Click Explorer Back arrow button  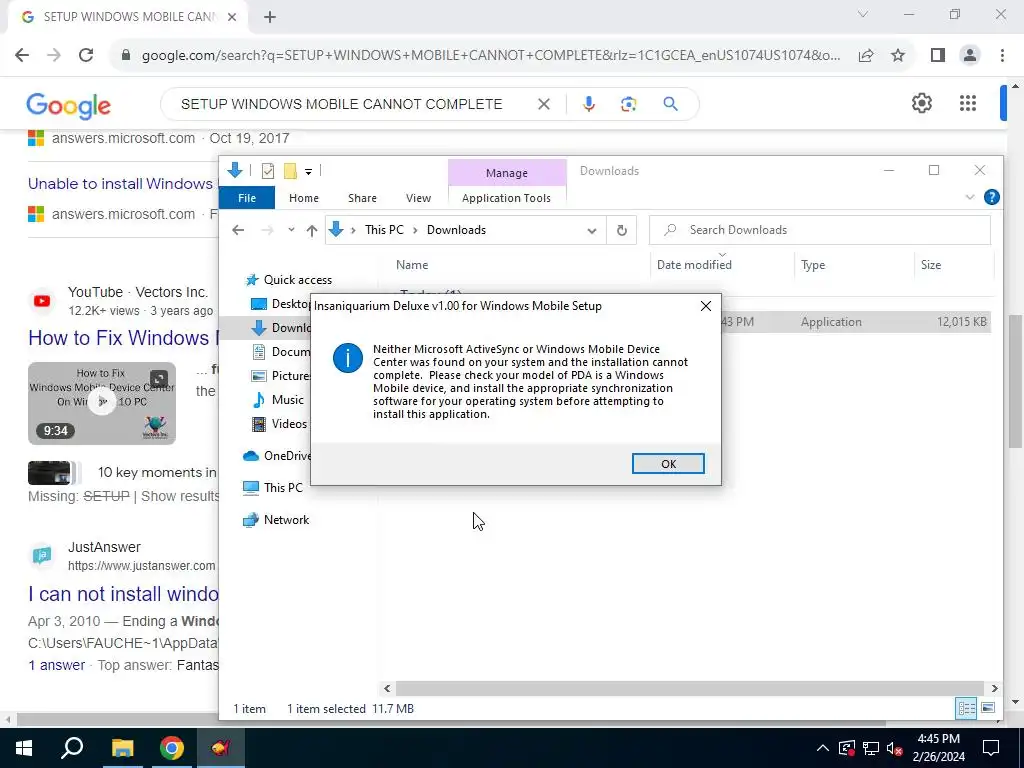tap(238, 230)
